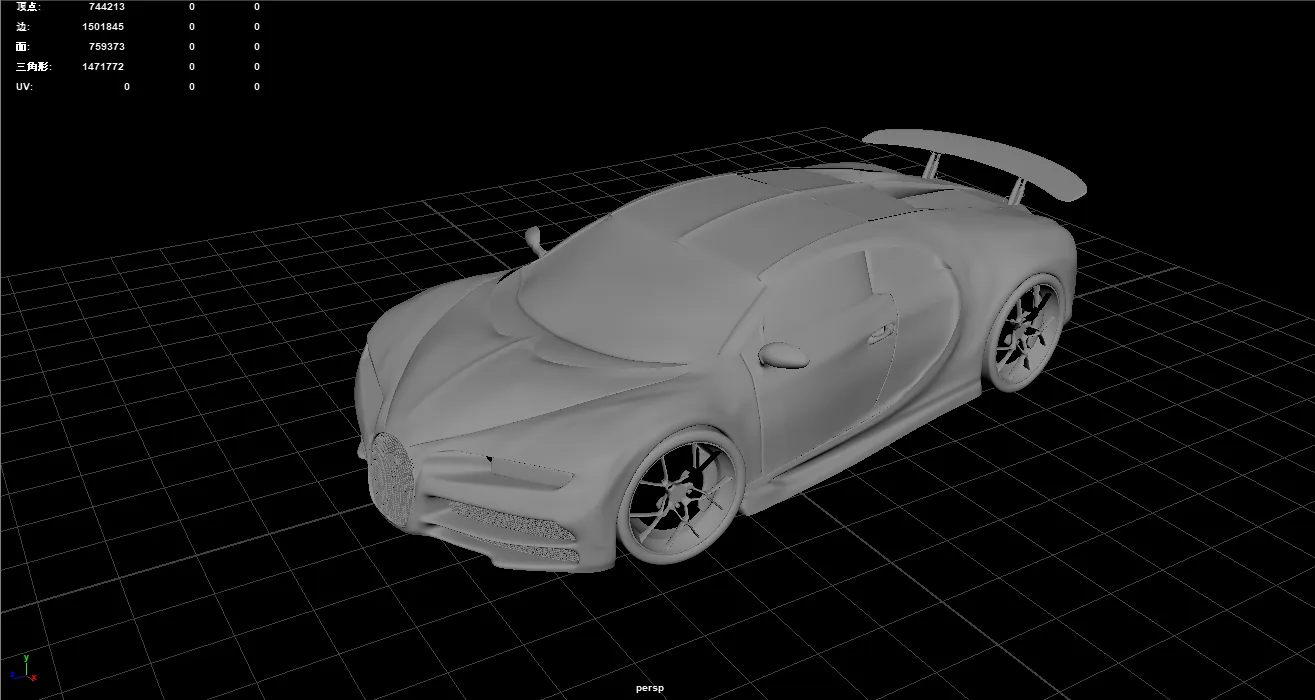Select the side mirror near the door
Screen dimensions: 1315x700
(x=780, y=354)
